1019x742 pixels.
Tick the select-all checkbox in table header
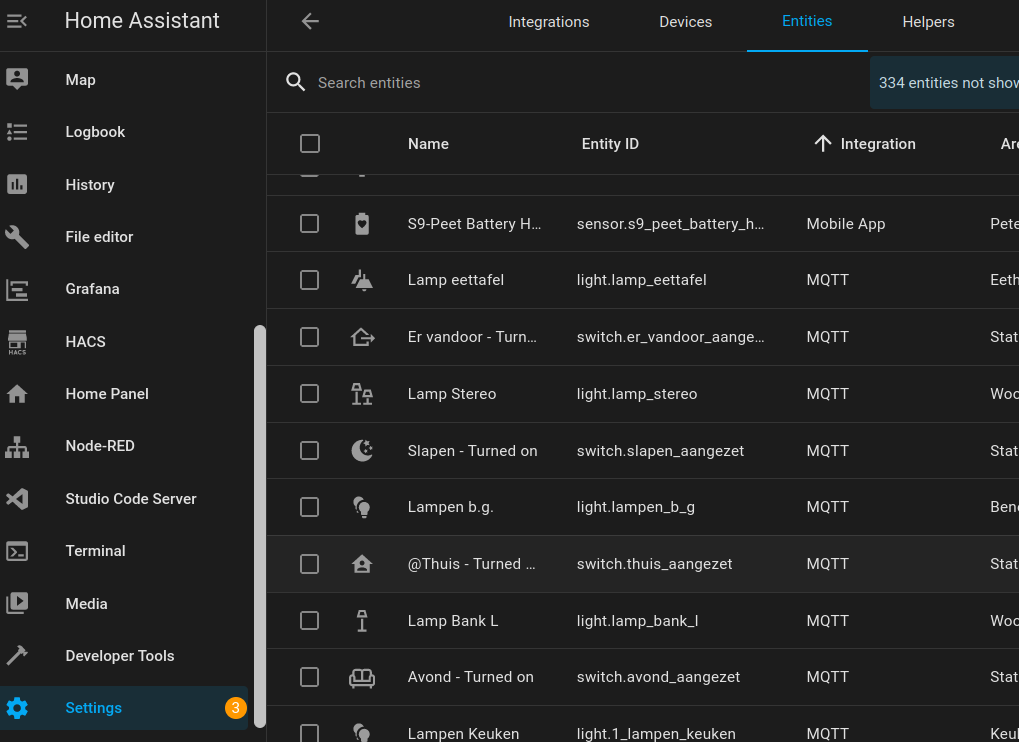[x=310, y=144]
